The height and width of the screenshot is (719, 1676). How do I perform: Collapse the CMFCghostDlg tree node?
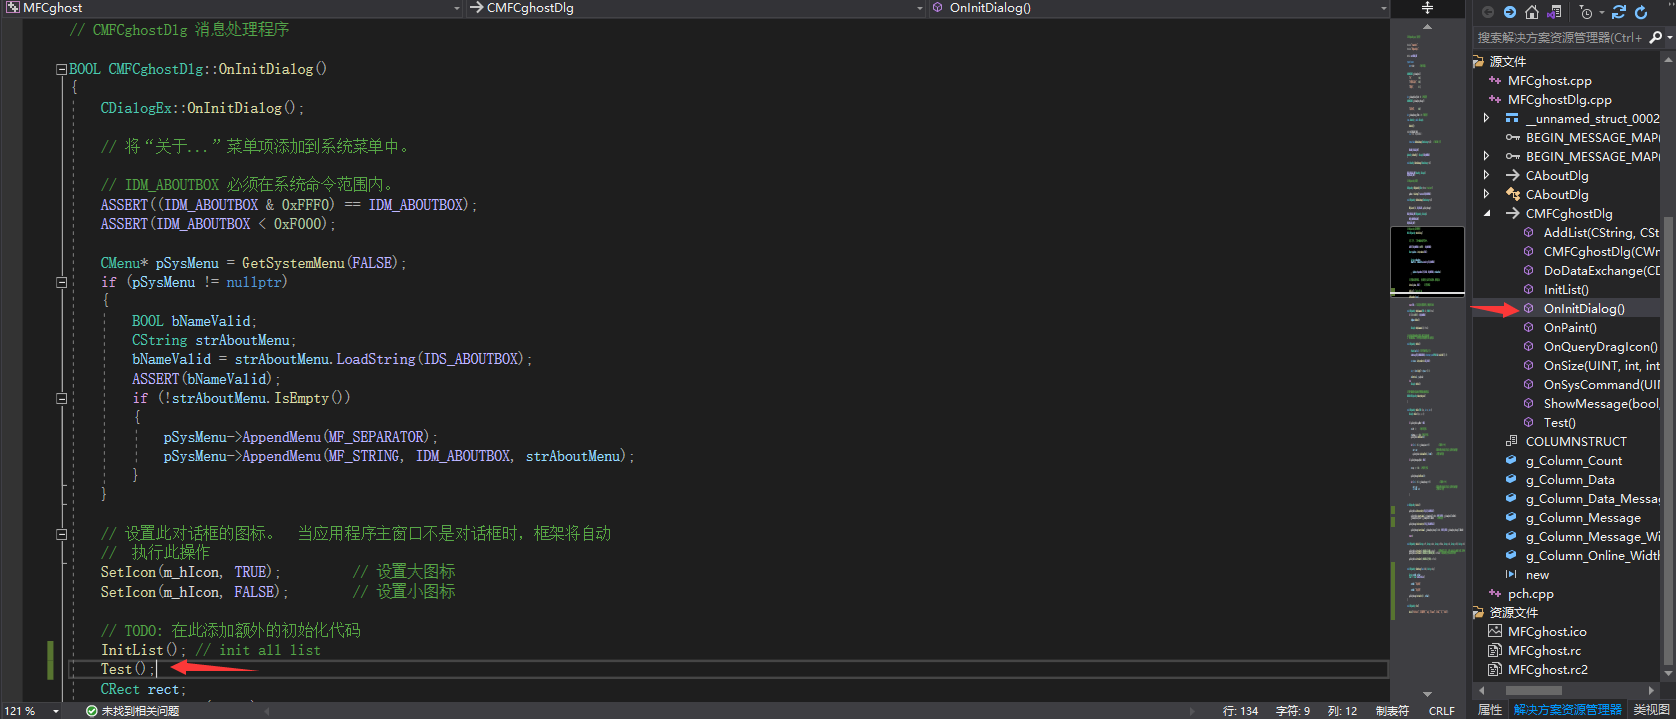click(x=1487, y=214)
